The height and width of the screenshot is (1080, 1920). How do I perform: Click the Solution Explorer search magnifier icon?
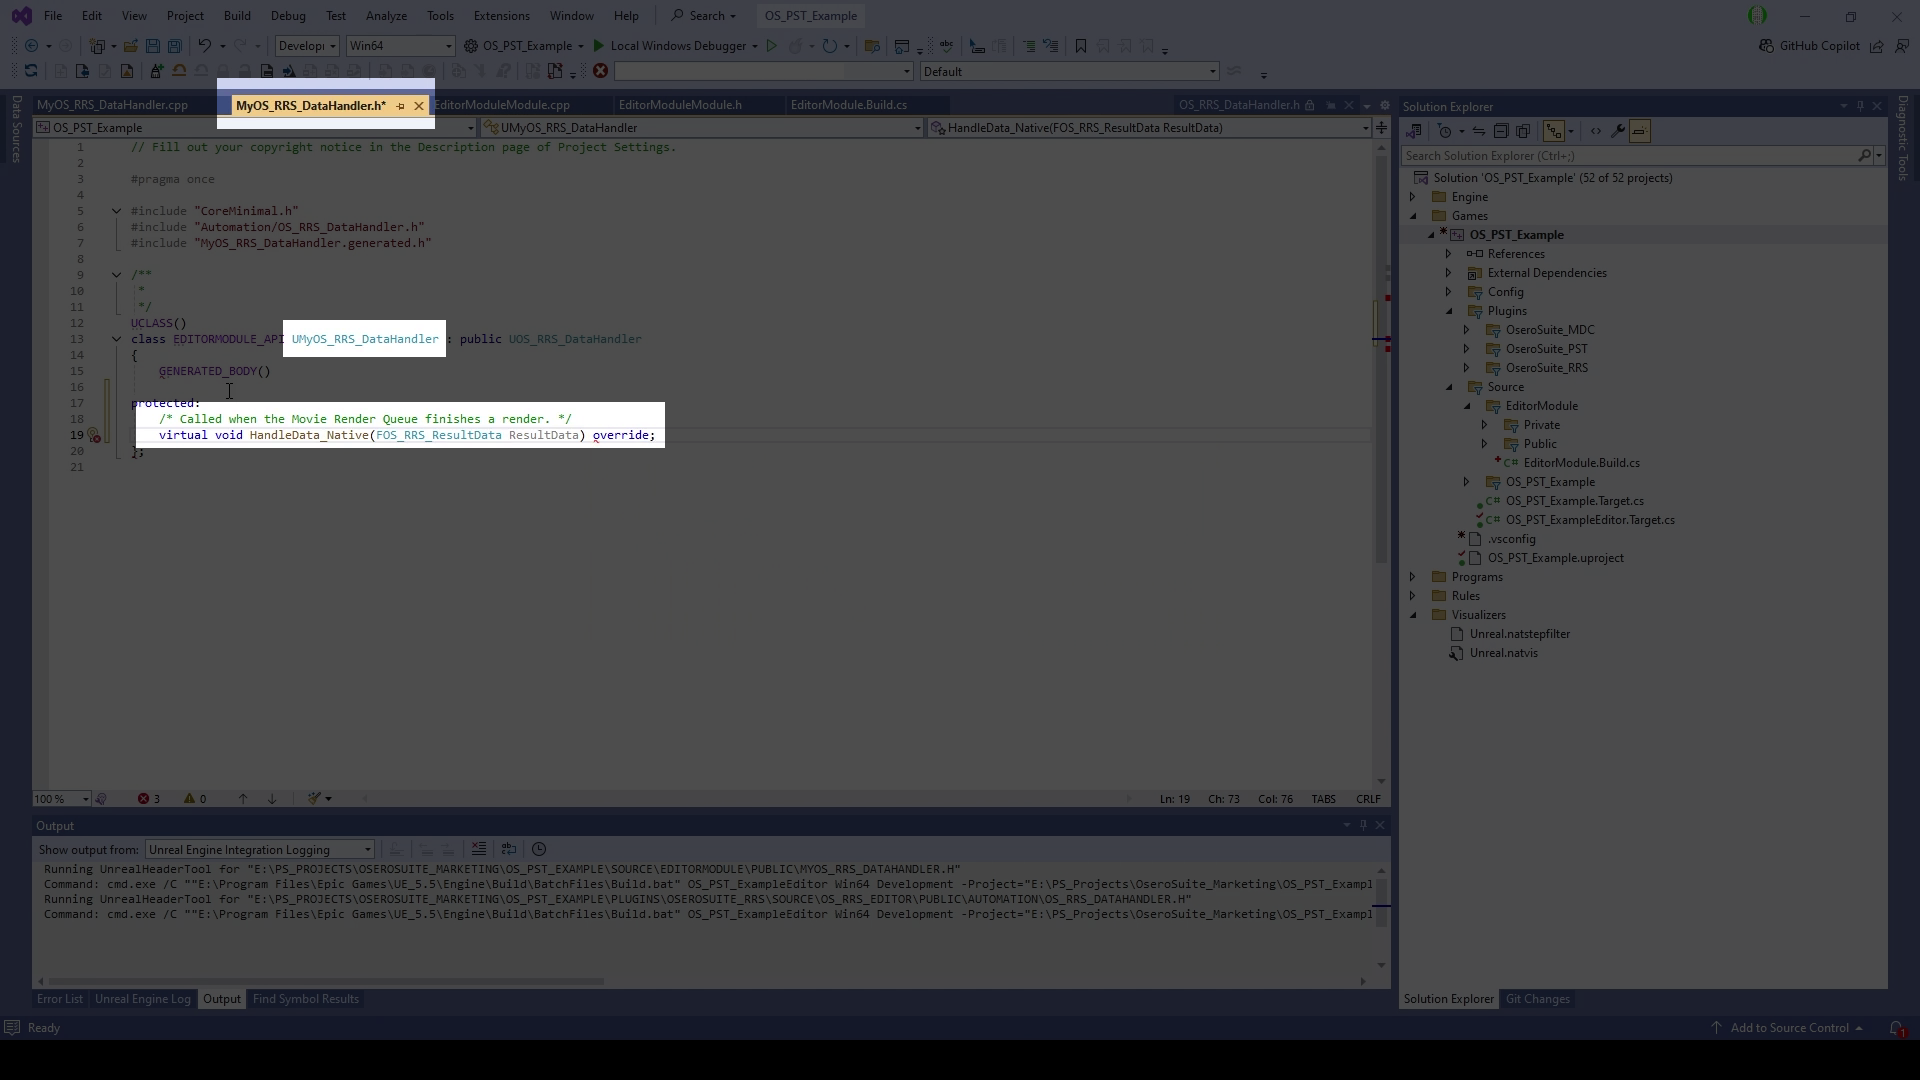tap(1865, 156)
